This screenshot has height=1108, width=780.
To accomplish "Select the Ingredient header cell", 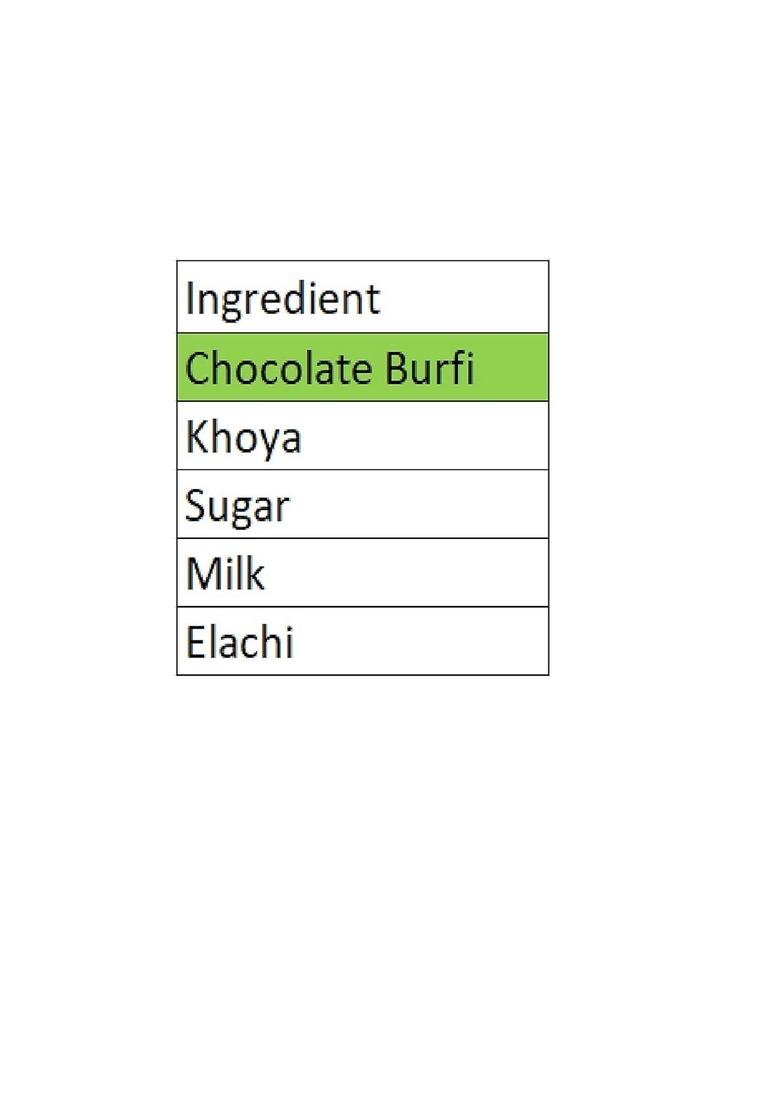I will [x=362, y=297].
